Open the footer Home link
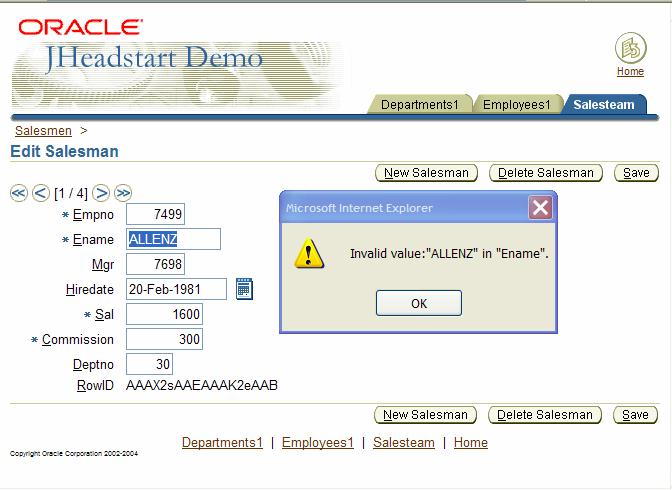 [470, 443]
